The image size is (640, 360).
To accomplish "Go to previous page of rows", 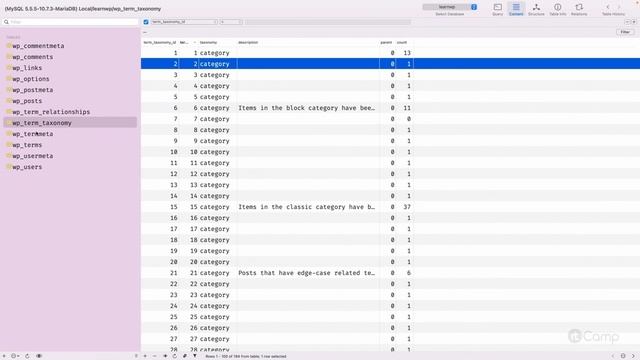I will (x=613, y=356).
